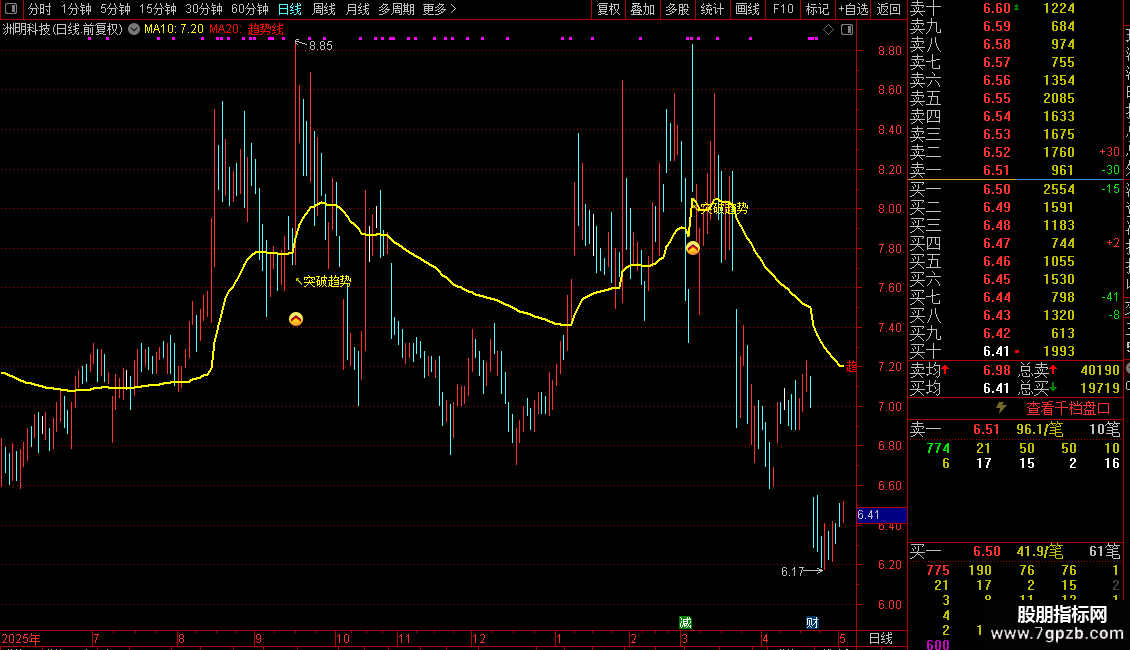Image resolution: width=1130 pixels, height=650 pixels.
Task: Toggle the left sidebar panel icon
Action: [11, 9]
